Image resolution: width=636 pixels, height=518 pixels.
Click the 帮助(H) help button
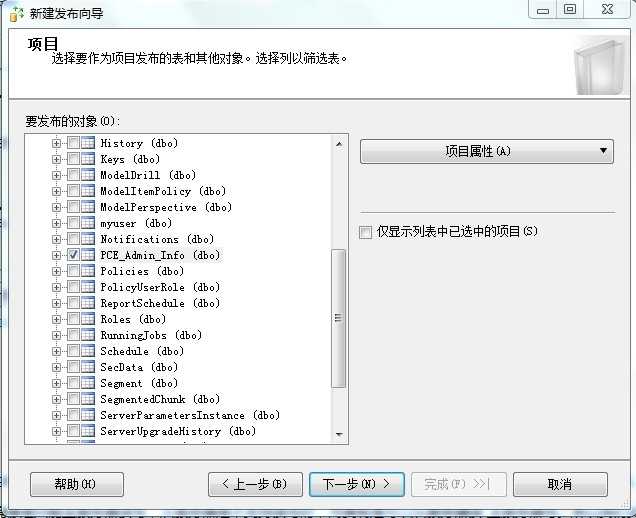[x=77, y=484]
